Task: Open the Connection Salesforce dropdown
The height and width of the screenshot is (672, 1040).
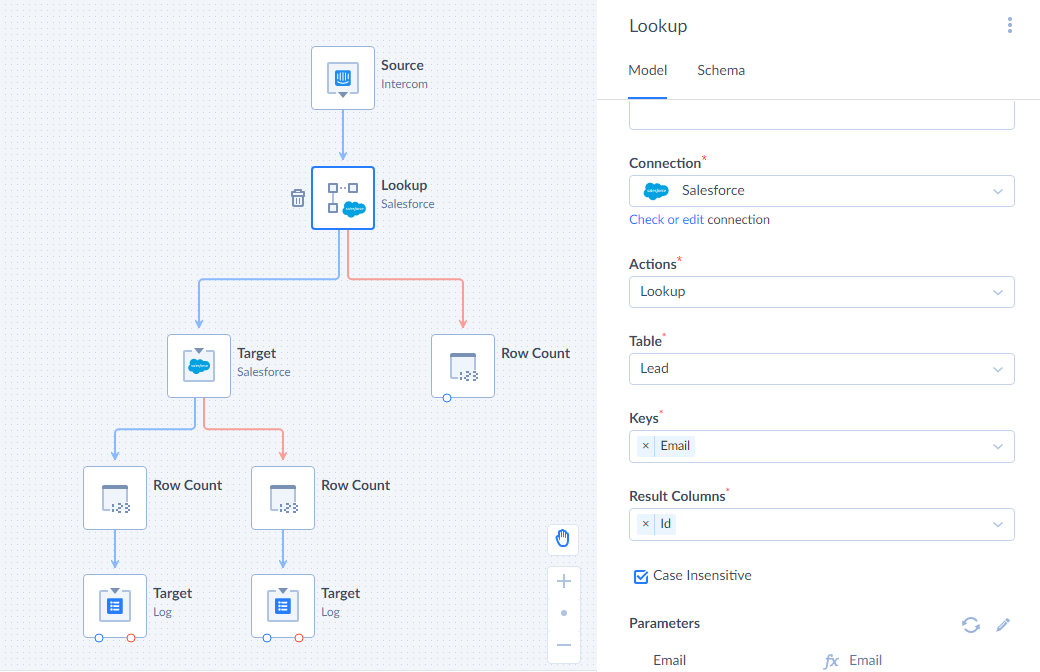Action: [822, 191]
